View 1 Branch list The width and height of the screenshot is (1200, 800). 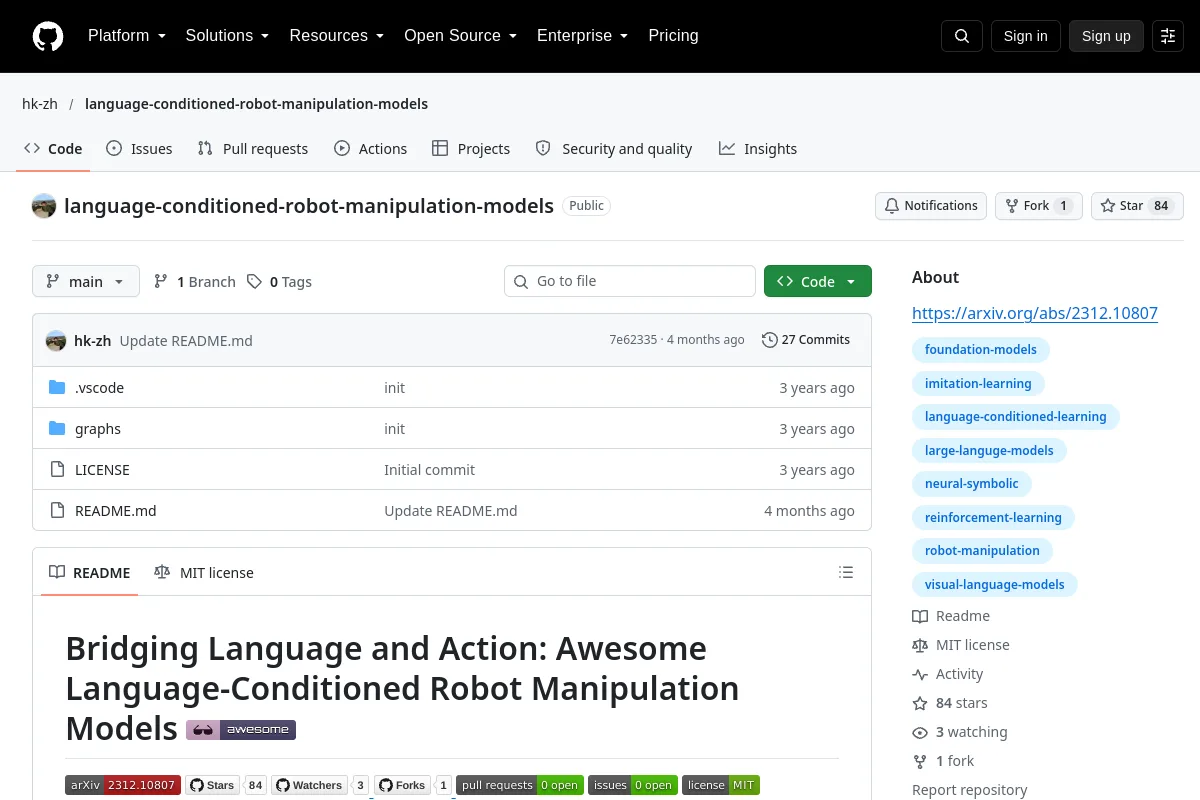tap(194, 282)
